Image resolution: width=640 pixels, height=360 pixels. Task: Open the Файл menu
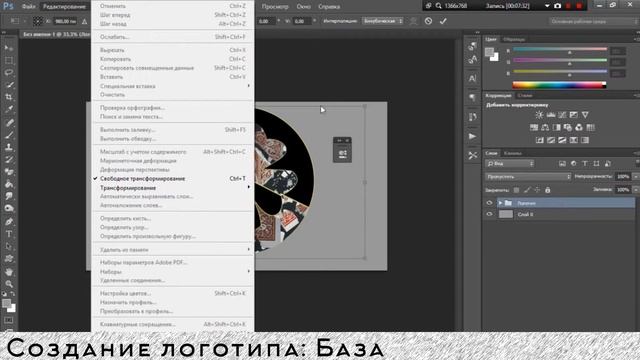[x=28, y=7]
